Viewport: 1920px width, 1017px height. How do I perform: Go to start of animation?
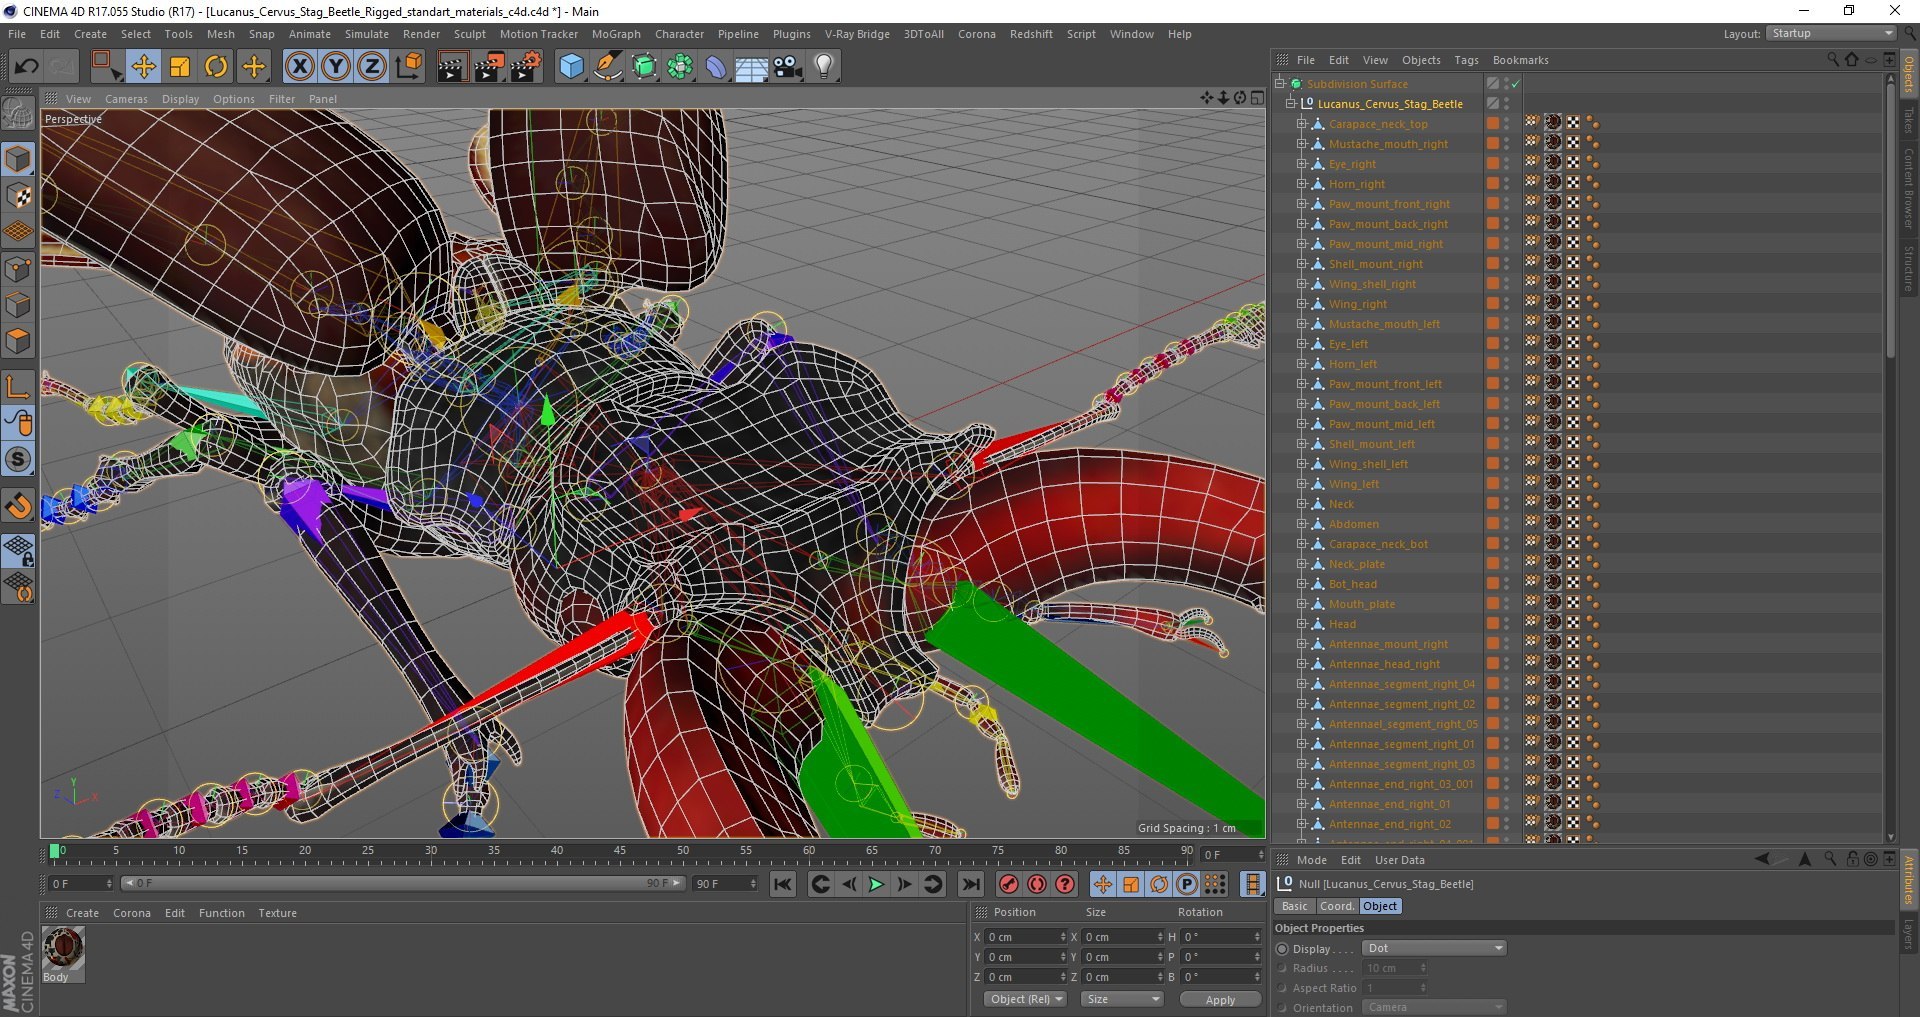pos(783,884)
